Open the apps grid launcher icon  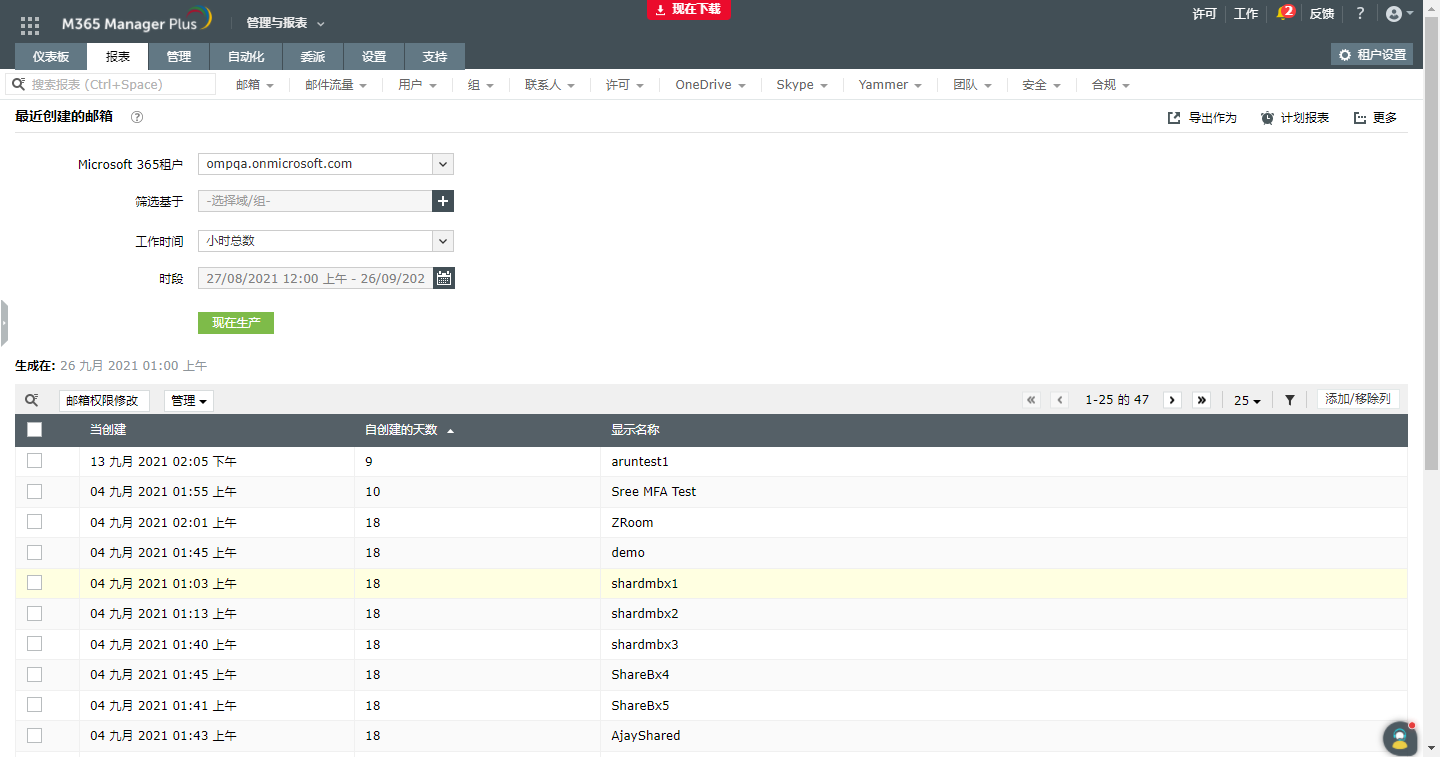pyautogui.click(x=30, y=25)
